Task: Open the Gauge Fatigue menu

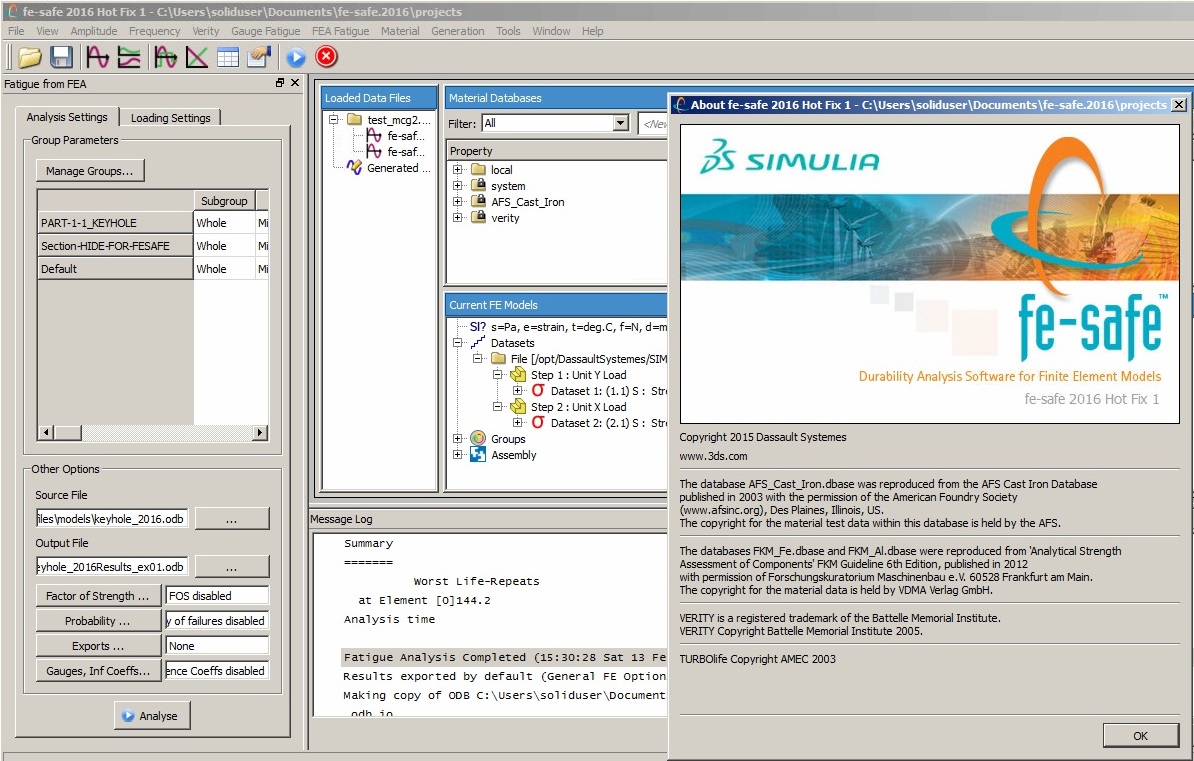Action: point(266,31)
